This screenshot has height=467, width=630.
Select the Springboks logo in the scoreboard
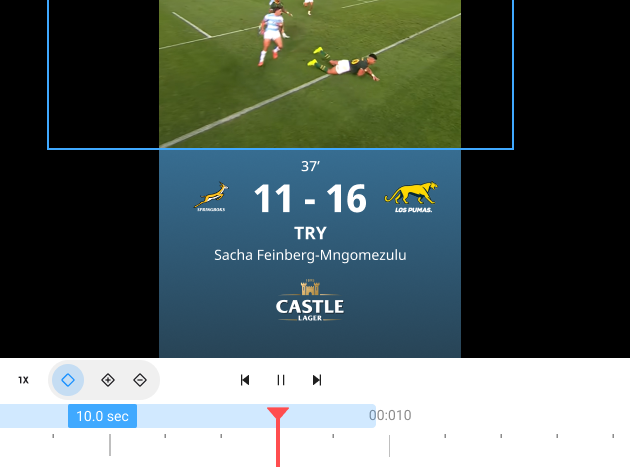[x=211, y=197]
